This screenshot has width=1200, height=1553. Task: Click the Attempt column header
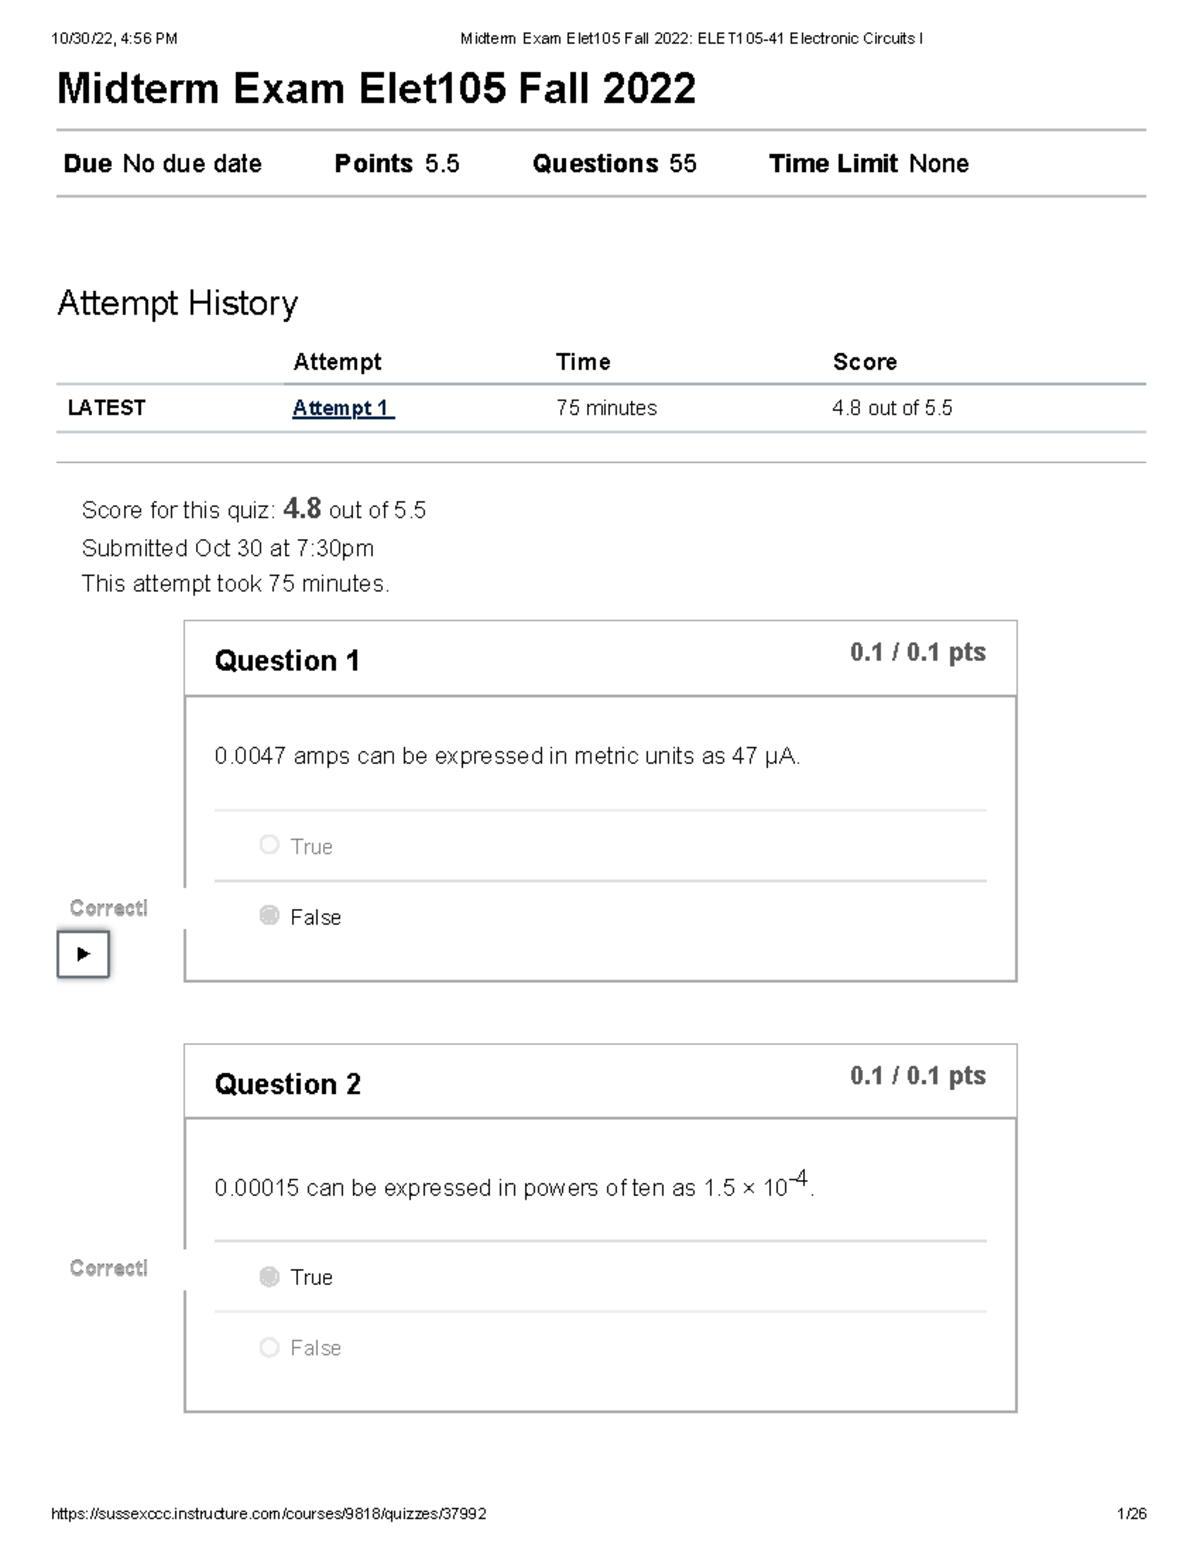tap(338, 362)
